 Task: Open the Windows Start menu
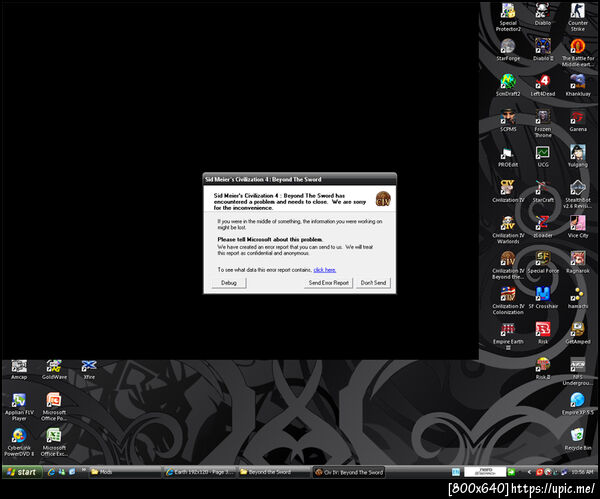[x=22, y=472]
